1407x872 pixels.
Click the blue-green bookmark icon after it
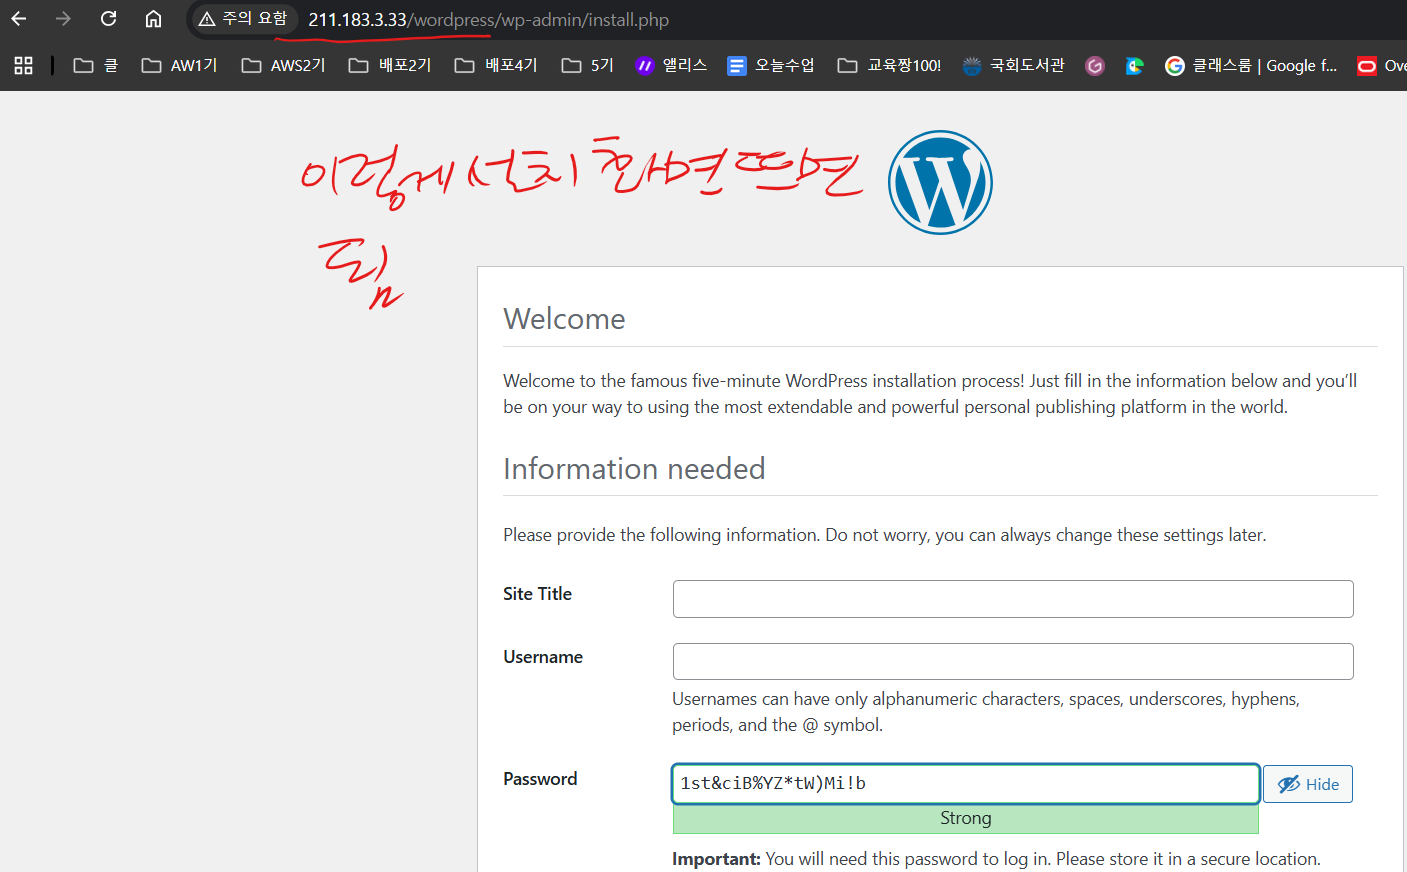[x=1134, y=66]
